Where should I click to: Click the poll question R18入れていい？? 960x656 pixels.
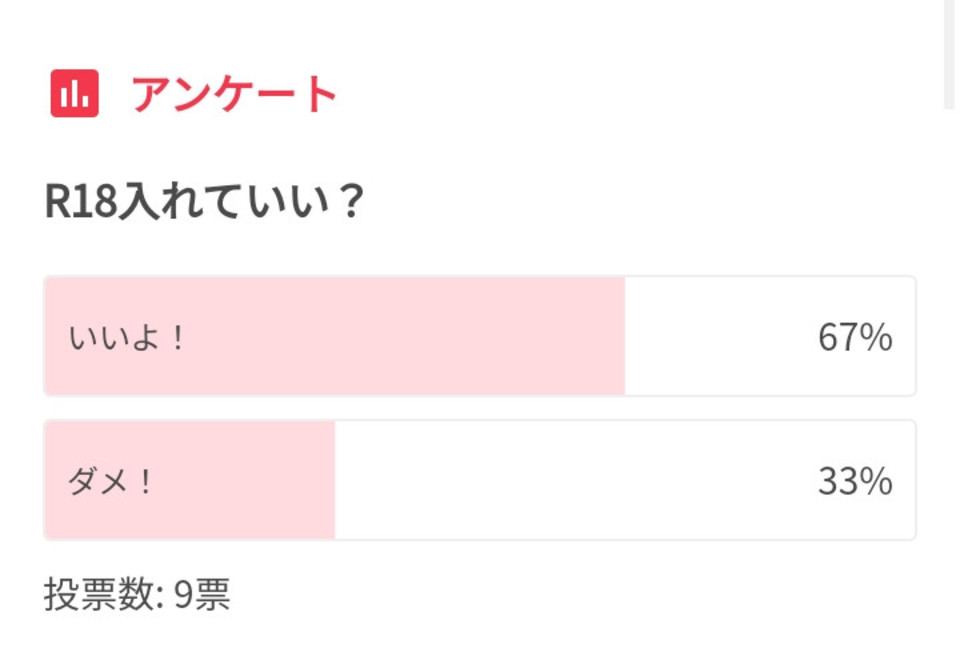[x=204, y=201]
